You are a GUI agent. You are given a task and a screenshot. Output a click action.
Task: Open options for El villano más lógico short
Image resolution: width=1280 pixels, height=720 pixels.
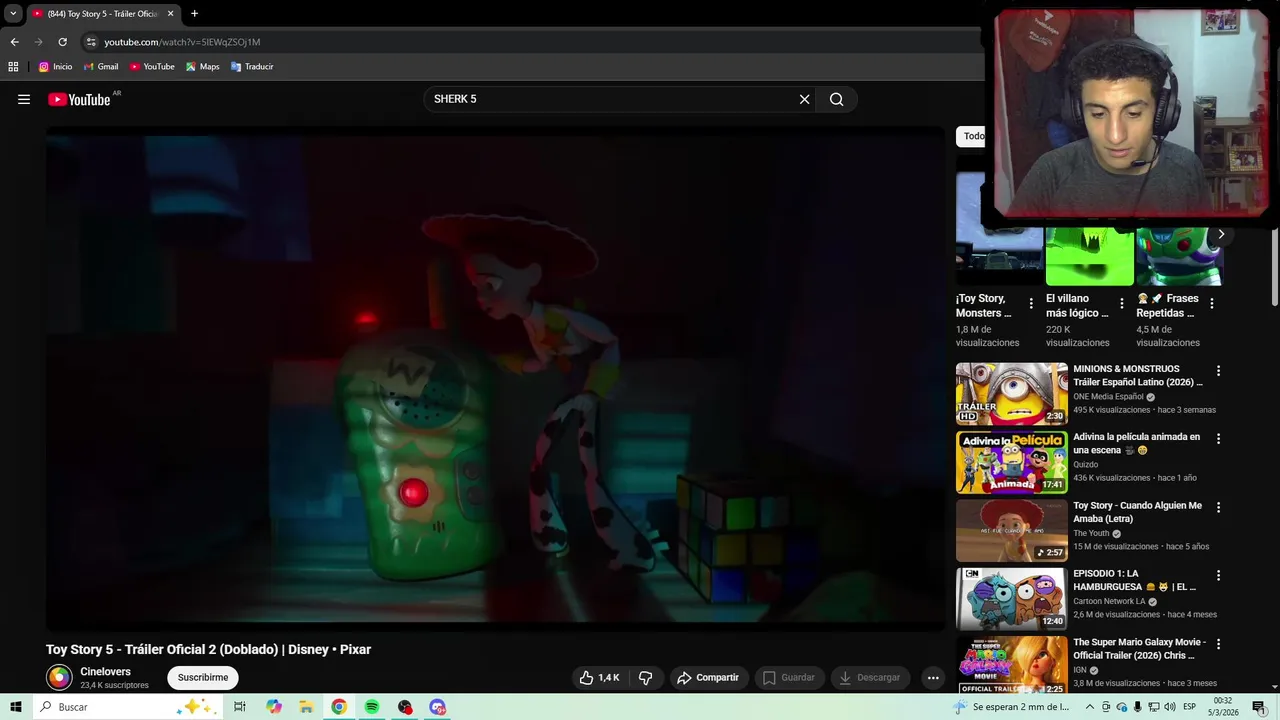pyautogui.click(x=1121, y=303)
